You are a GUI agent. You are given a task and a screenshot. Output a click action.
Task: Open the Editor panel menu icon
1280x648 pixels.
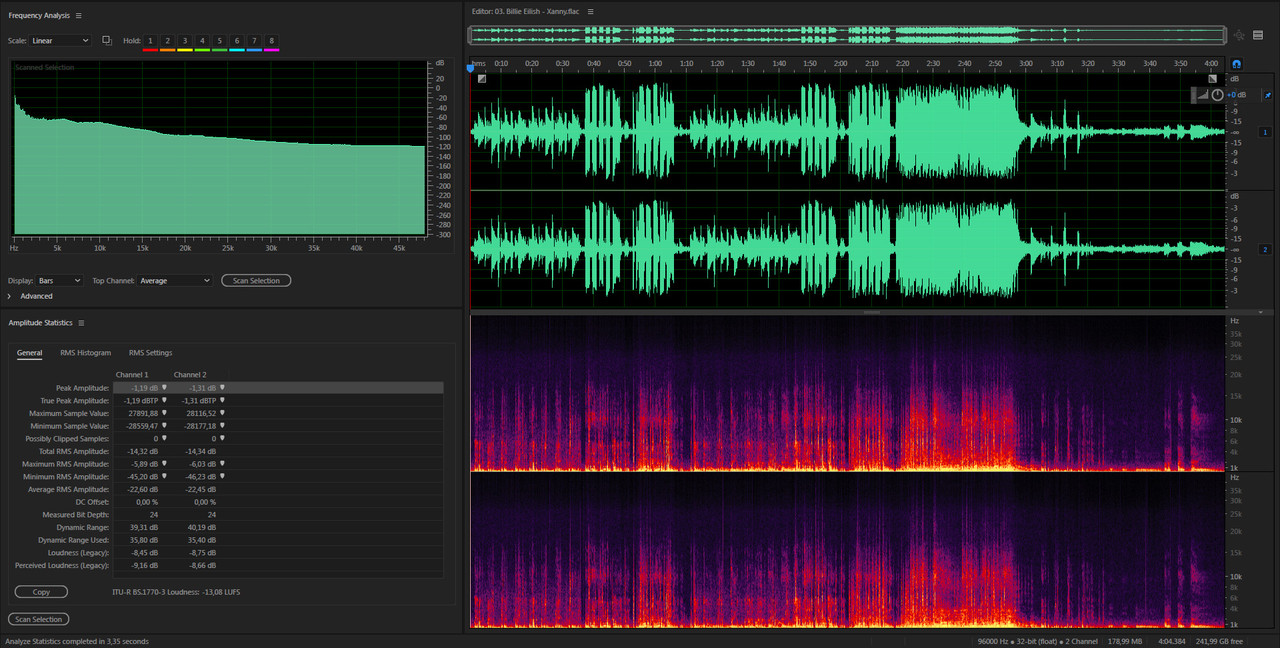point(590,11)
